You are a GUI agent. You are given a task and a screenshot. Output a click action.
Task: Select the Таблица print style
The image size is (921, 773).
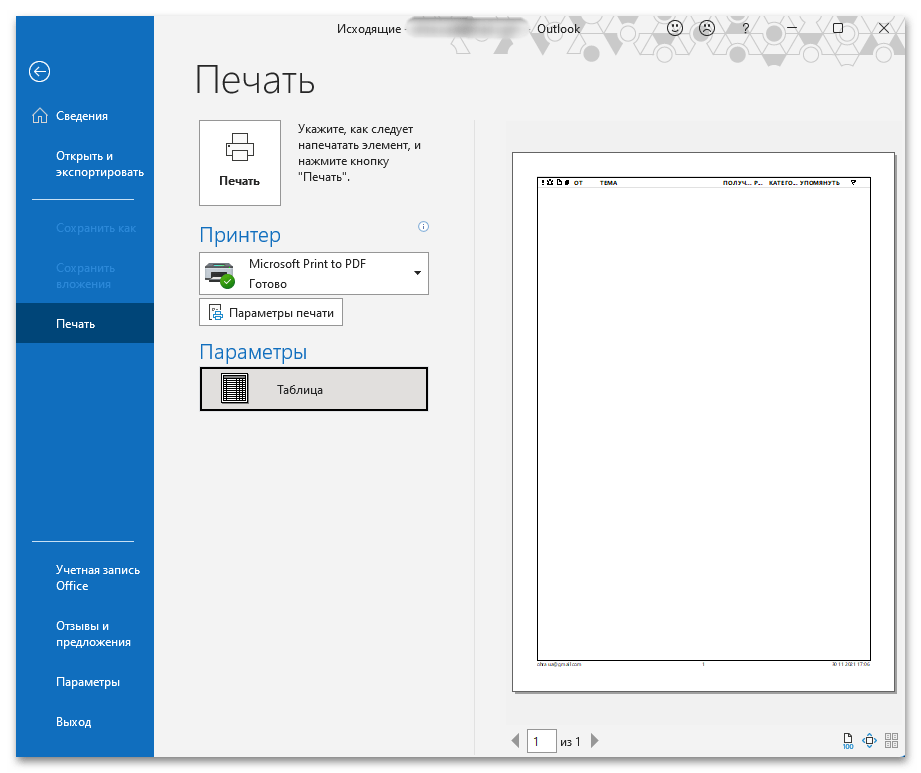314,389
